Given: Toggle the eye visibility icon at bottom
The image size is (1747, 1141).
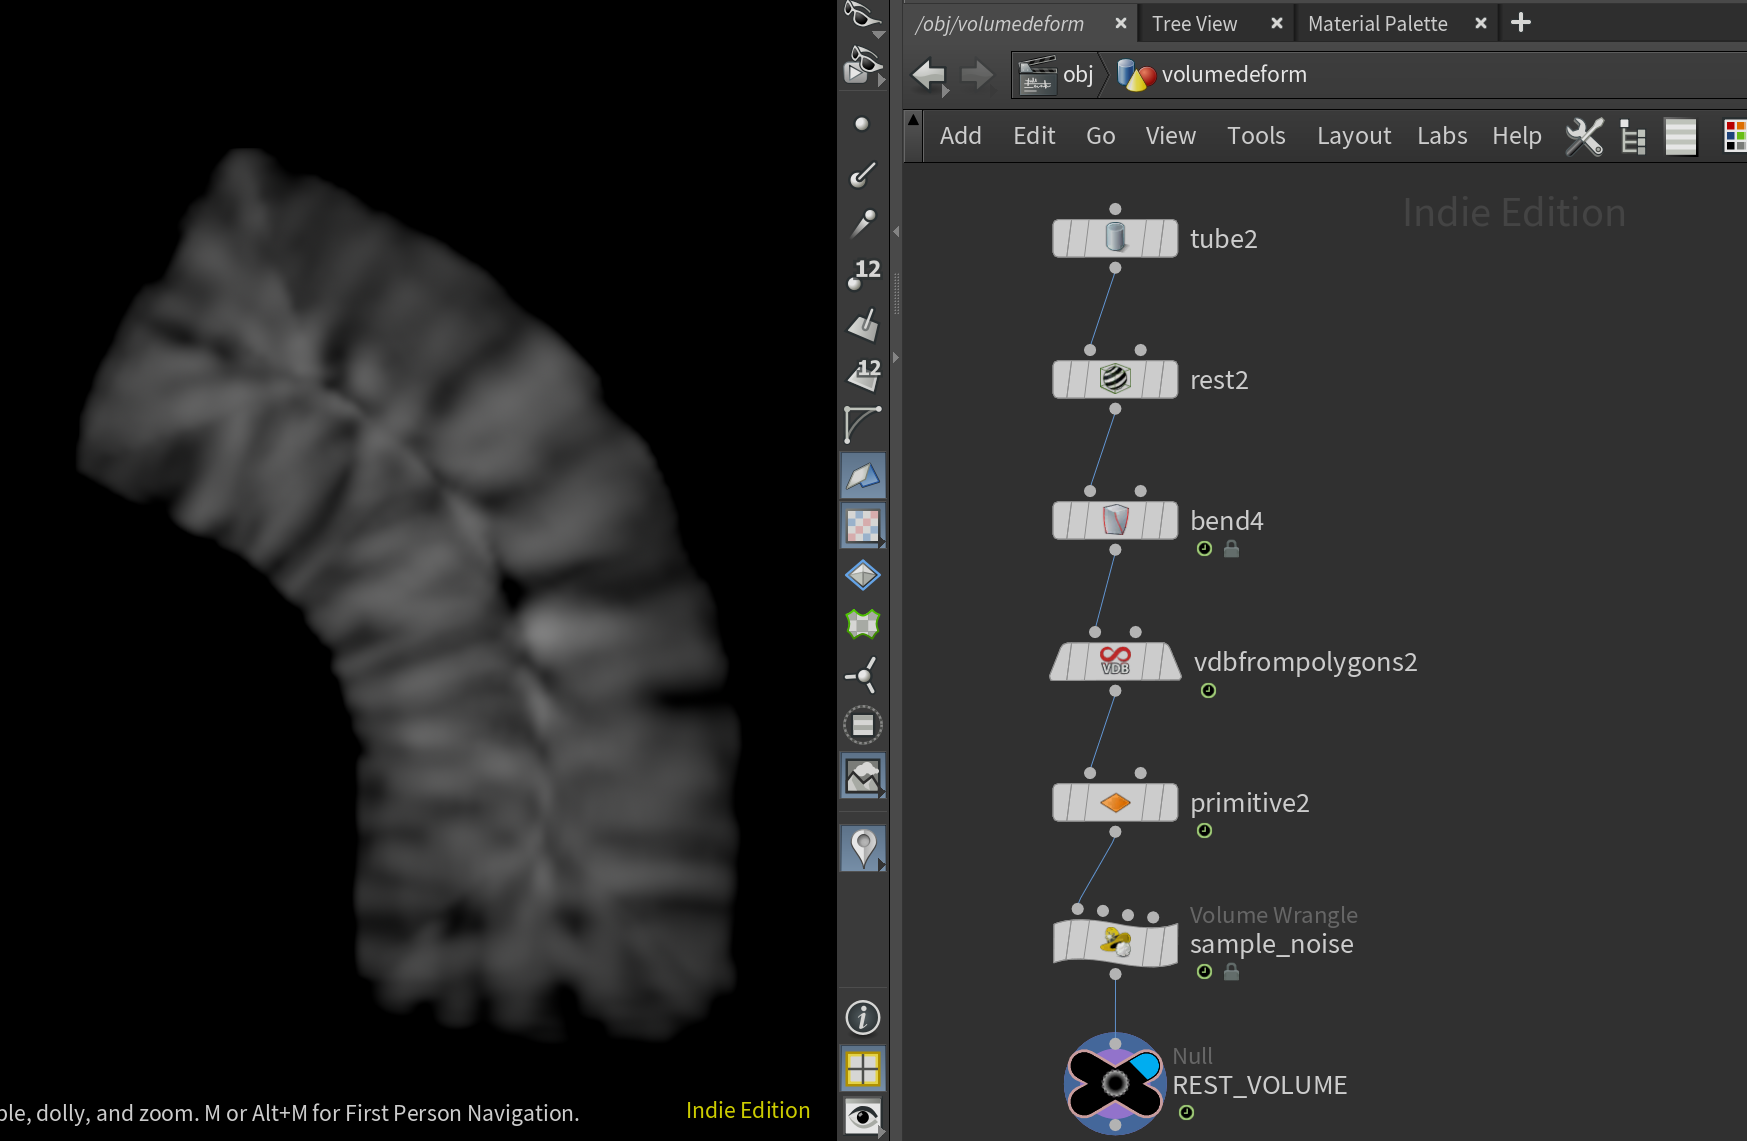Looking at the screenshot, I should (x=863, y=1115).
